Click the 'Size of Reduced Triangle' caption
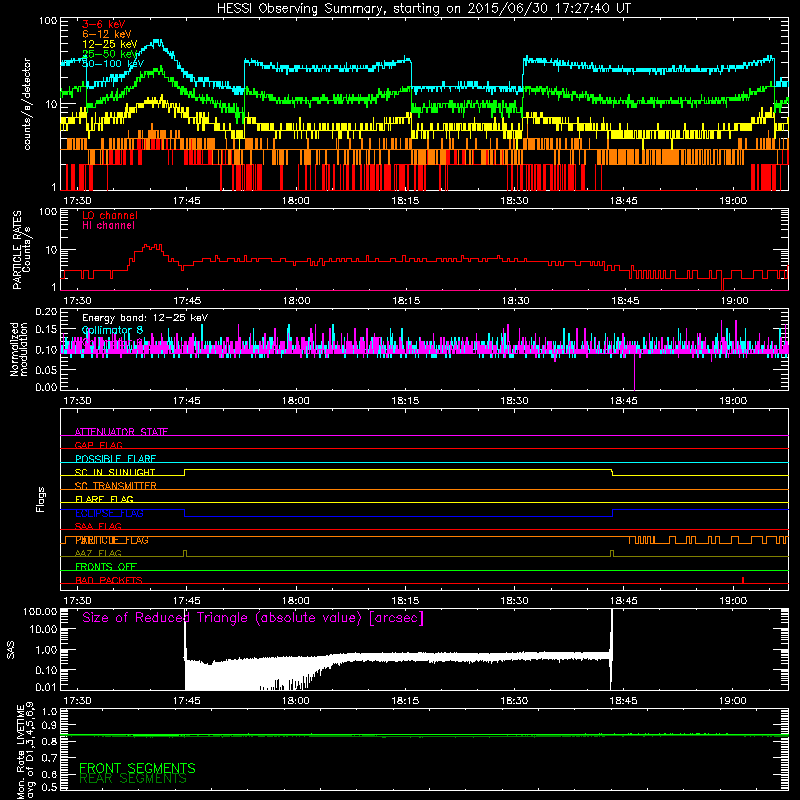This screenshot has height=800, width=800. pyautogui.click(x=253, y=618)
